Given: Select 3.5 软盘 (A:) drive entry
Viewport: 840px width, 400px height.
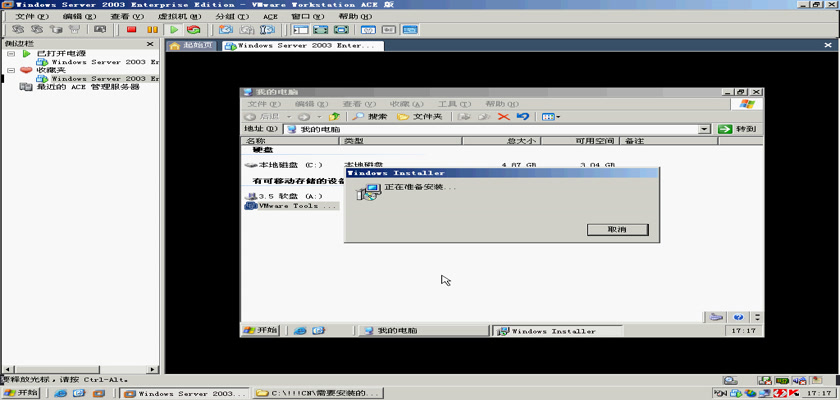Looking at the screenshot, I should [x=283, y=196].
